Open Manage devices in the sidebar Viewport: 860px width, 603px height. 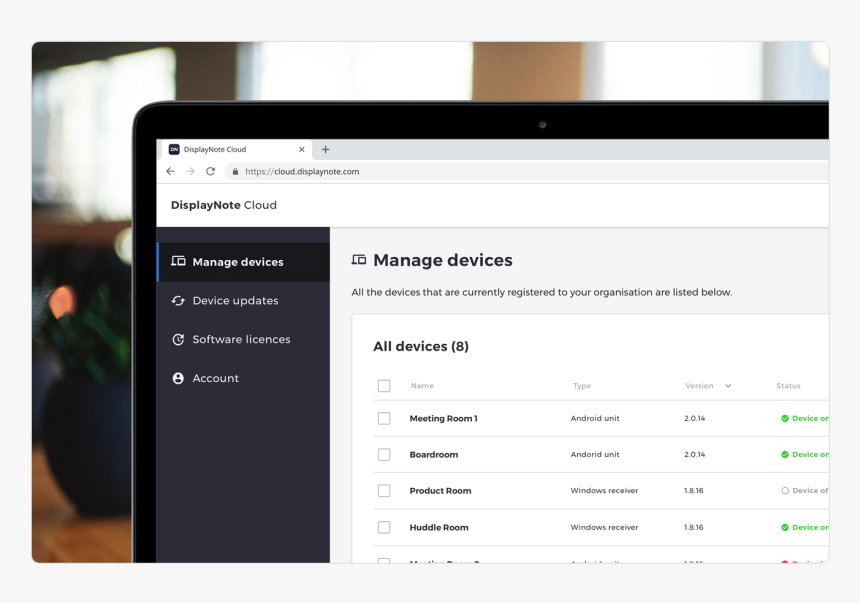244,262
